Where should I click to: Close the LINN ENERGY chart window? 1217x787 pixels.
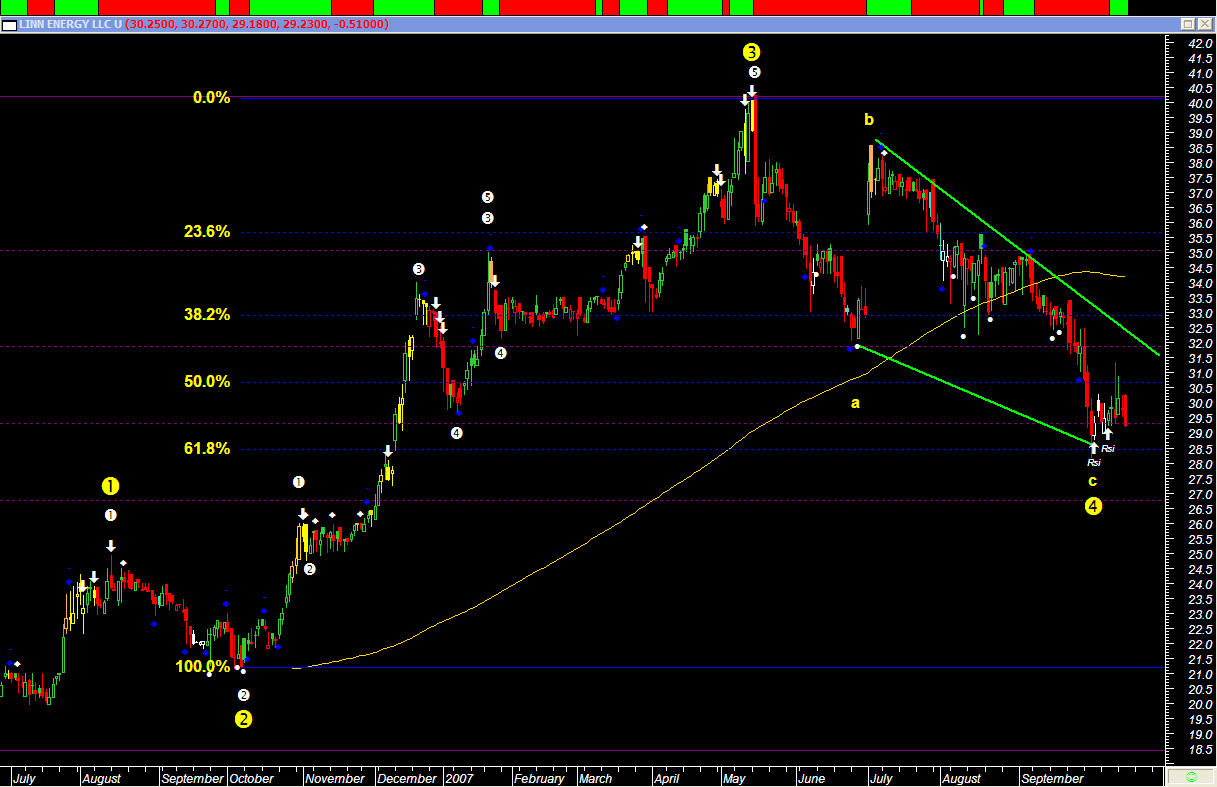(x=1203, y=25)
